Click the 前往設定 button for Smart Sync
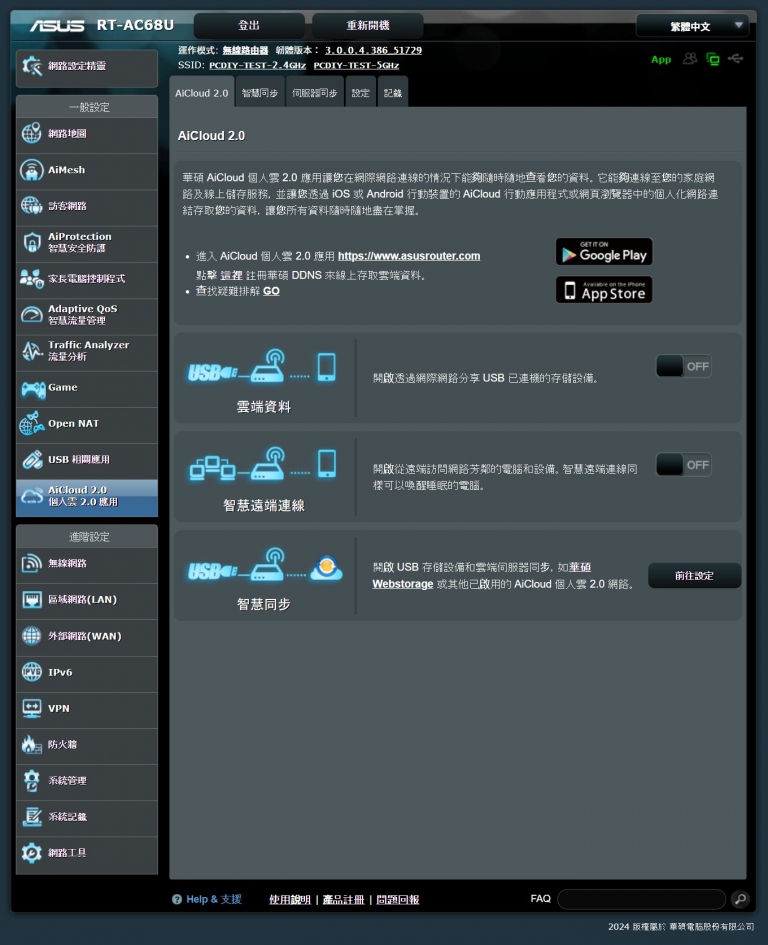This screenshot has height=945, width=768. pos(694,576)
